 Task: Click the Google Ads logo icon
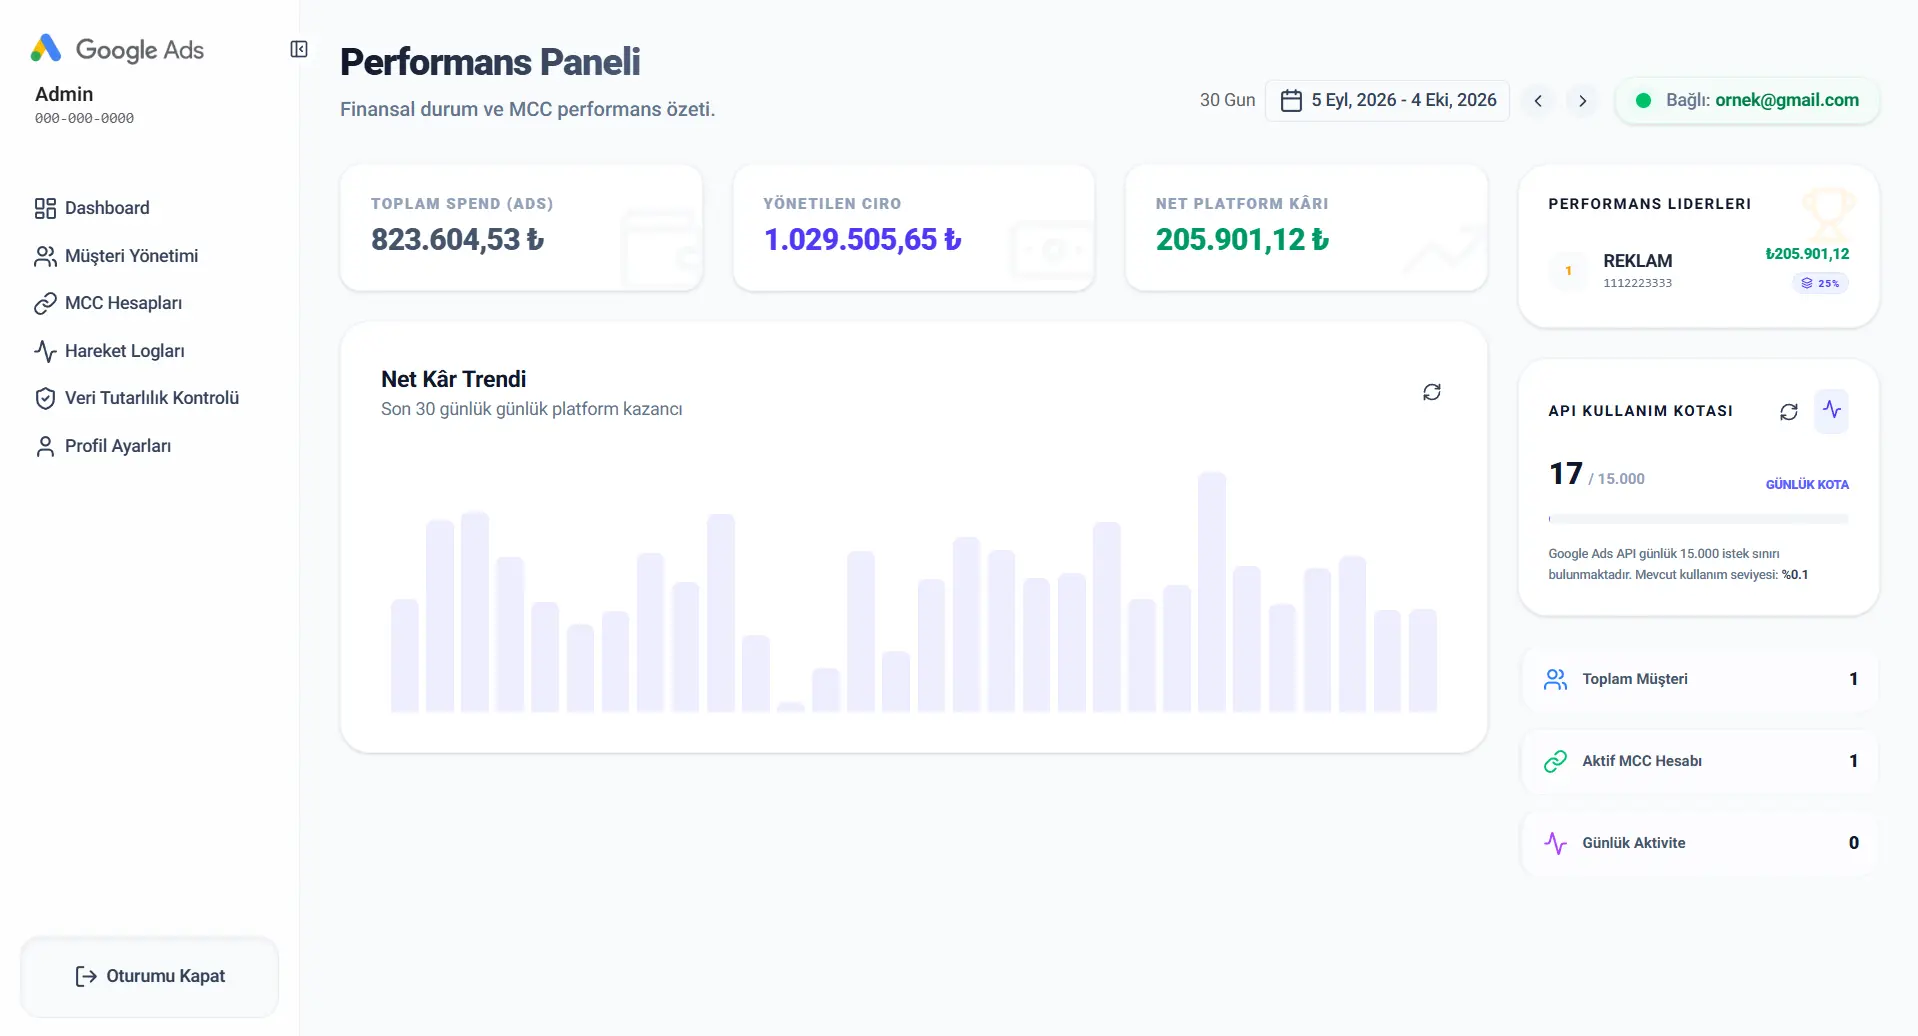coord(46,48)
